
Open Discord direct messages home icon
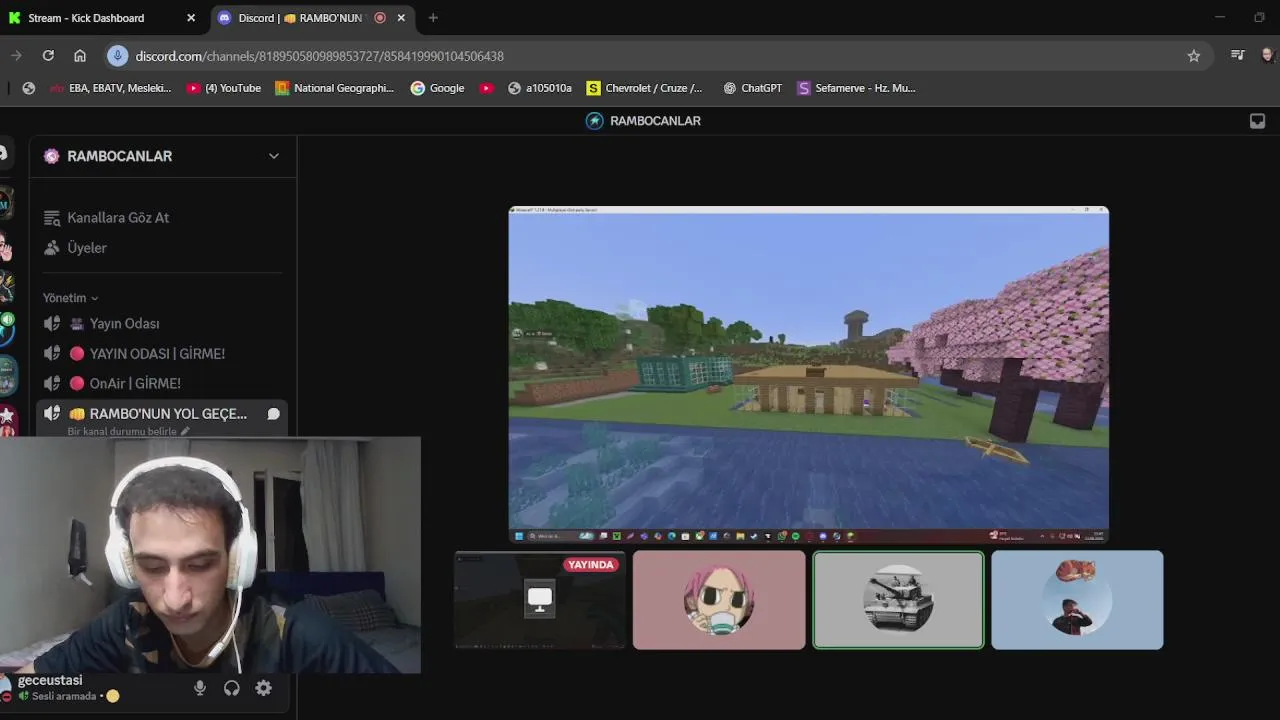click(x=3, y=153)
